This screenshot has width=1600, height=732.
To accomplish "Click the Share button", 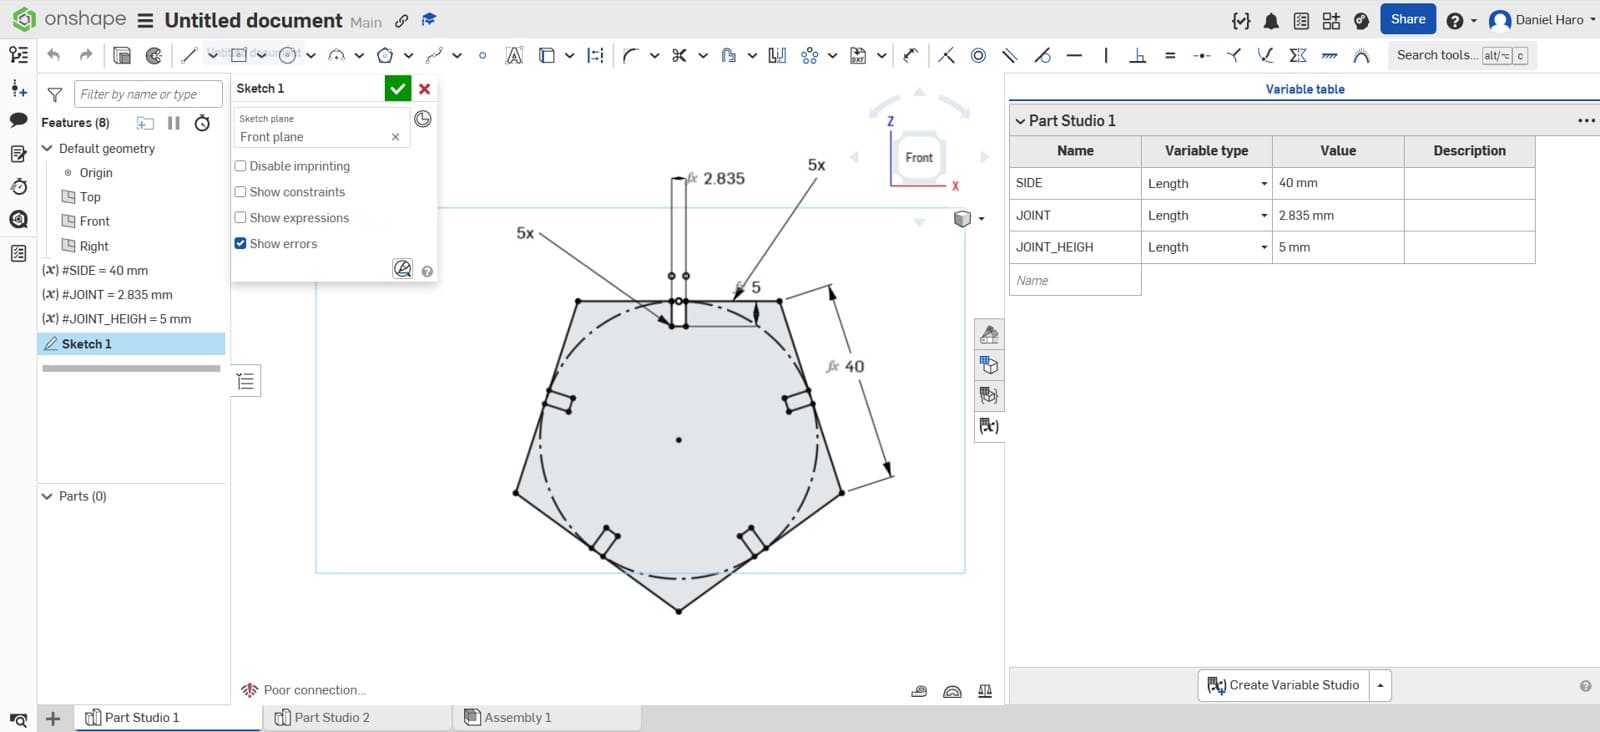I will (x=1408, y=19).
